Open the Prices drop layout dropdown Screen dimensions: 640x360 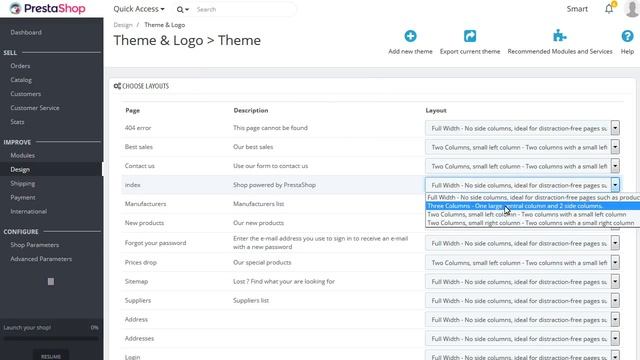[x=522, y=262]
